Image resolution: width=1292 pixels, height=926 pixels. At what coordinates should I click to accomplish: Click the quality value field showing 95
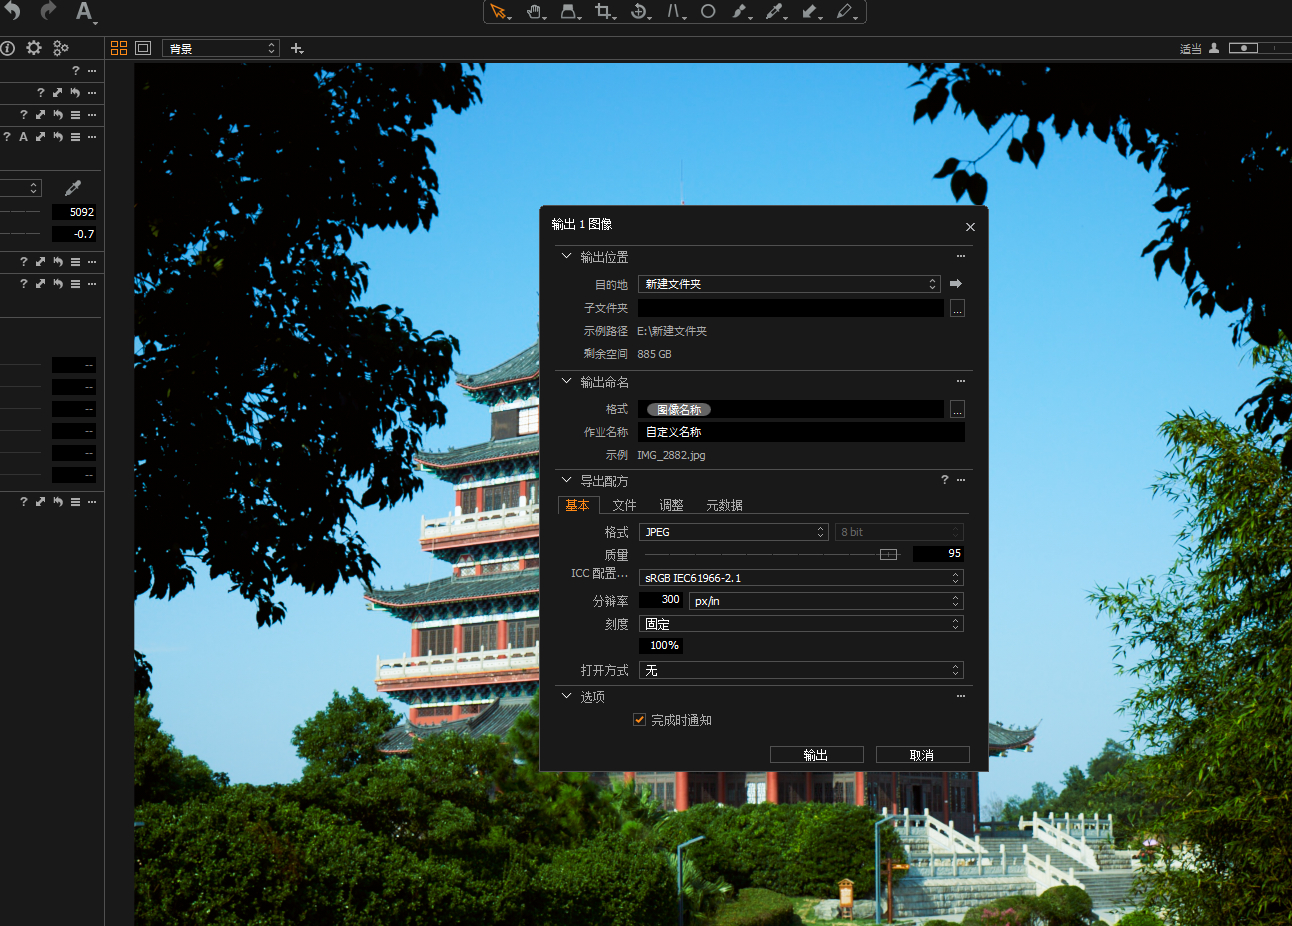point(939,553)
